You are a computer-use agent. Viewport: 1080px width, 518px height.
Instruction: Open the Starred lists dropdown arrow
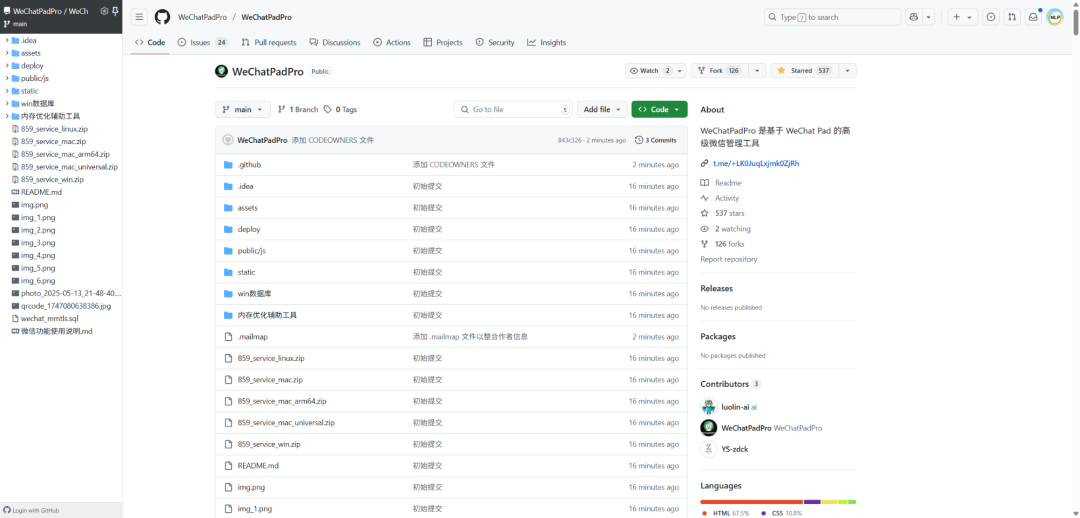click(847, 71)
